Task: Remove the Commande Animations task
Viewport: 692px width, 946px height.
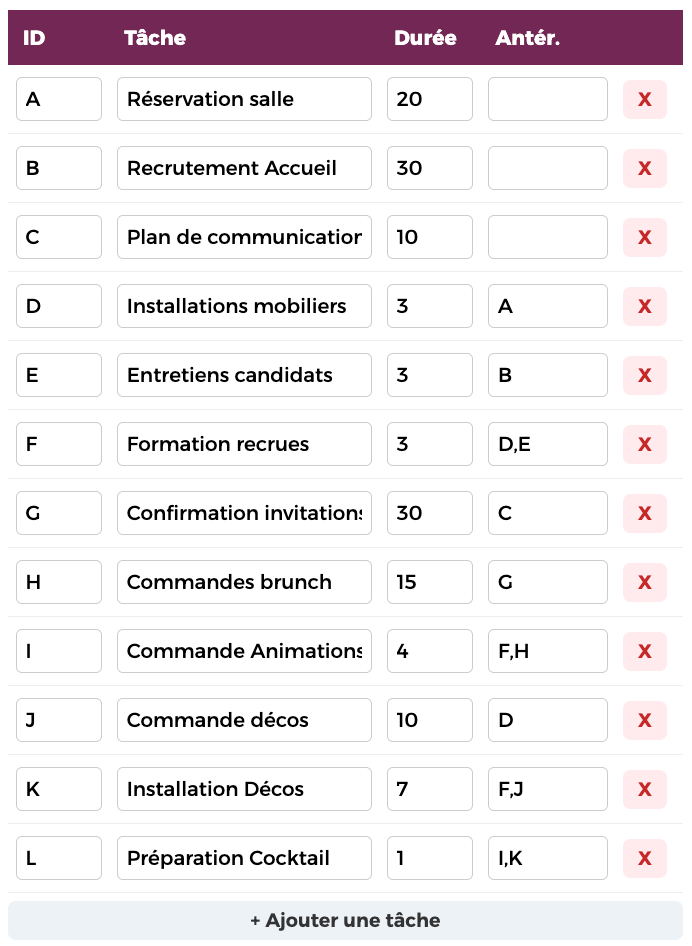Action: pyautogui.click(x=644, y=651)
